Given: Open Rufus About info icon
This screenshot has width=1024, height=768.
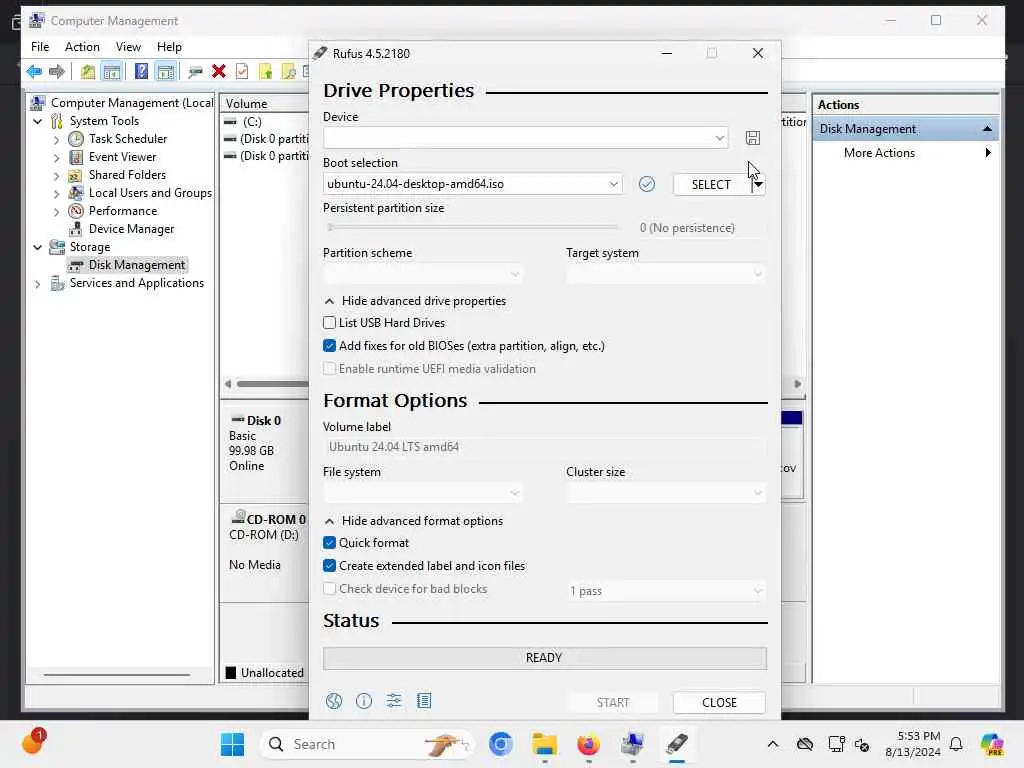Looking at the screenshot, I should click(x=364, y=701).
